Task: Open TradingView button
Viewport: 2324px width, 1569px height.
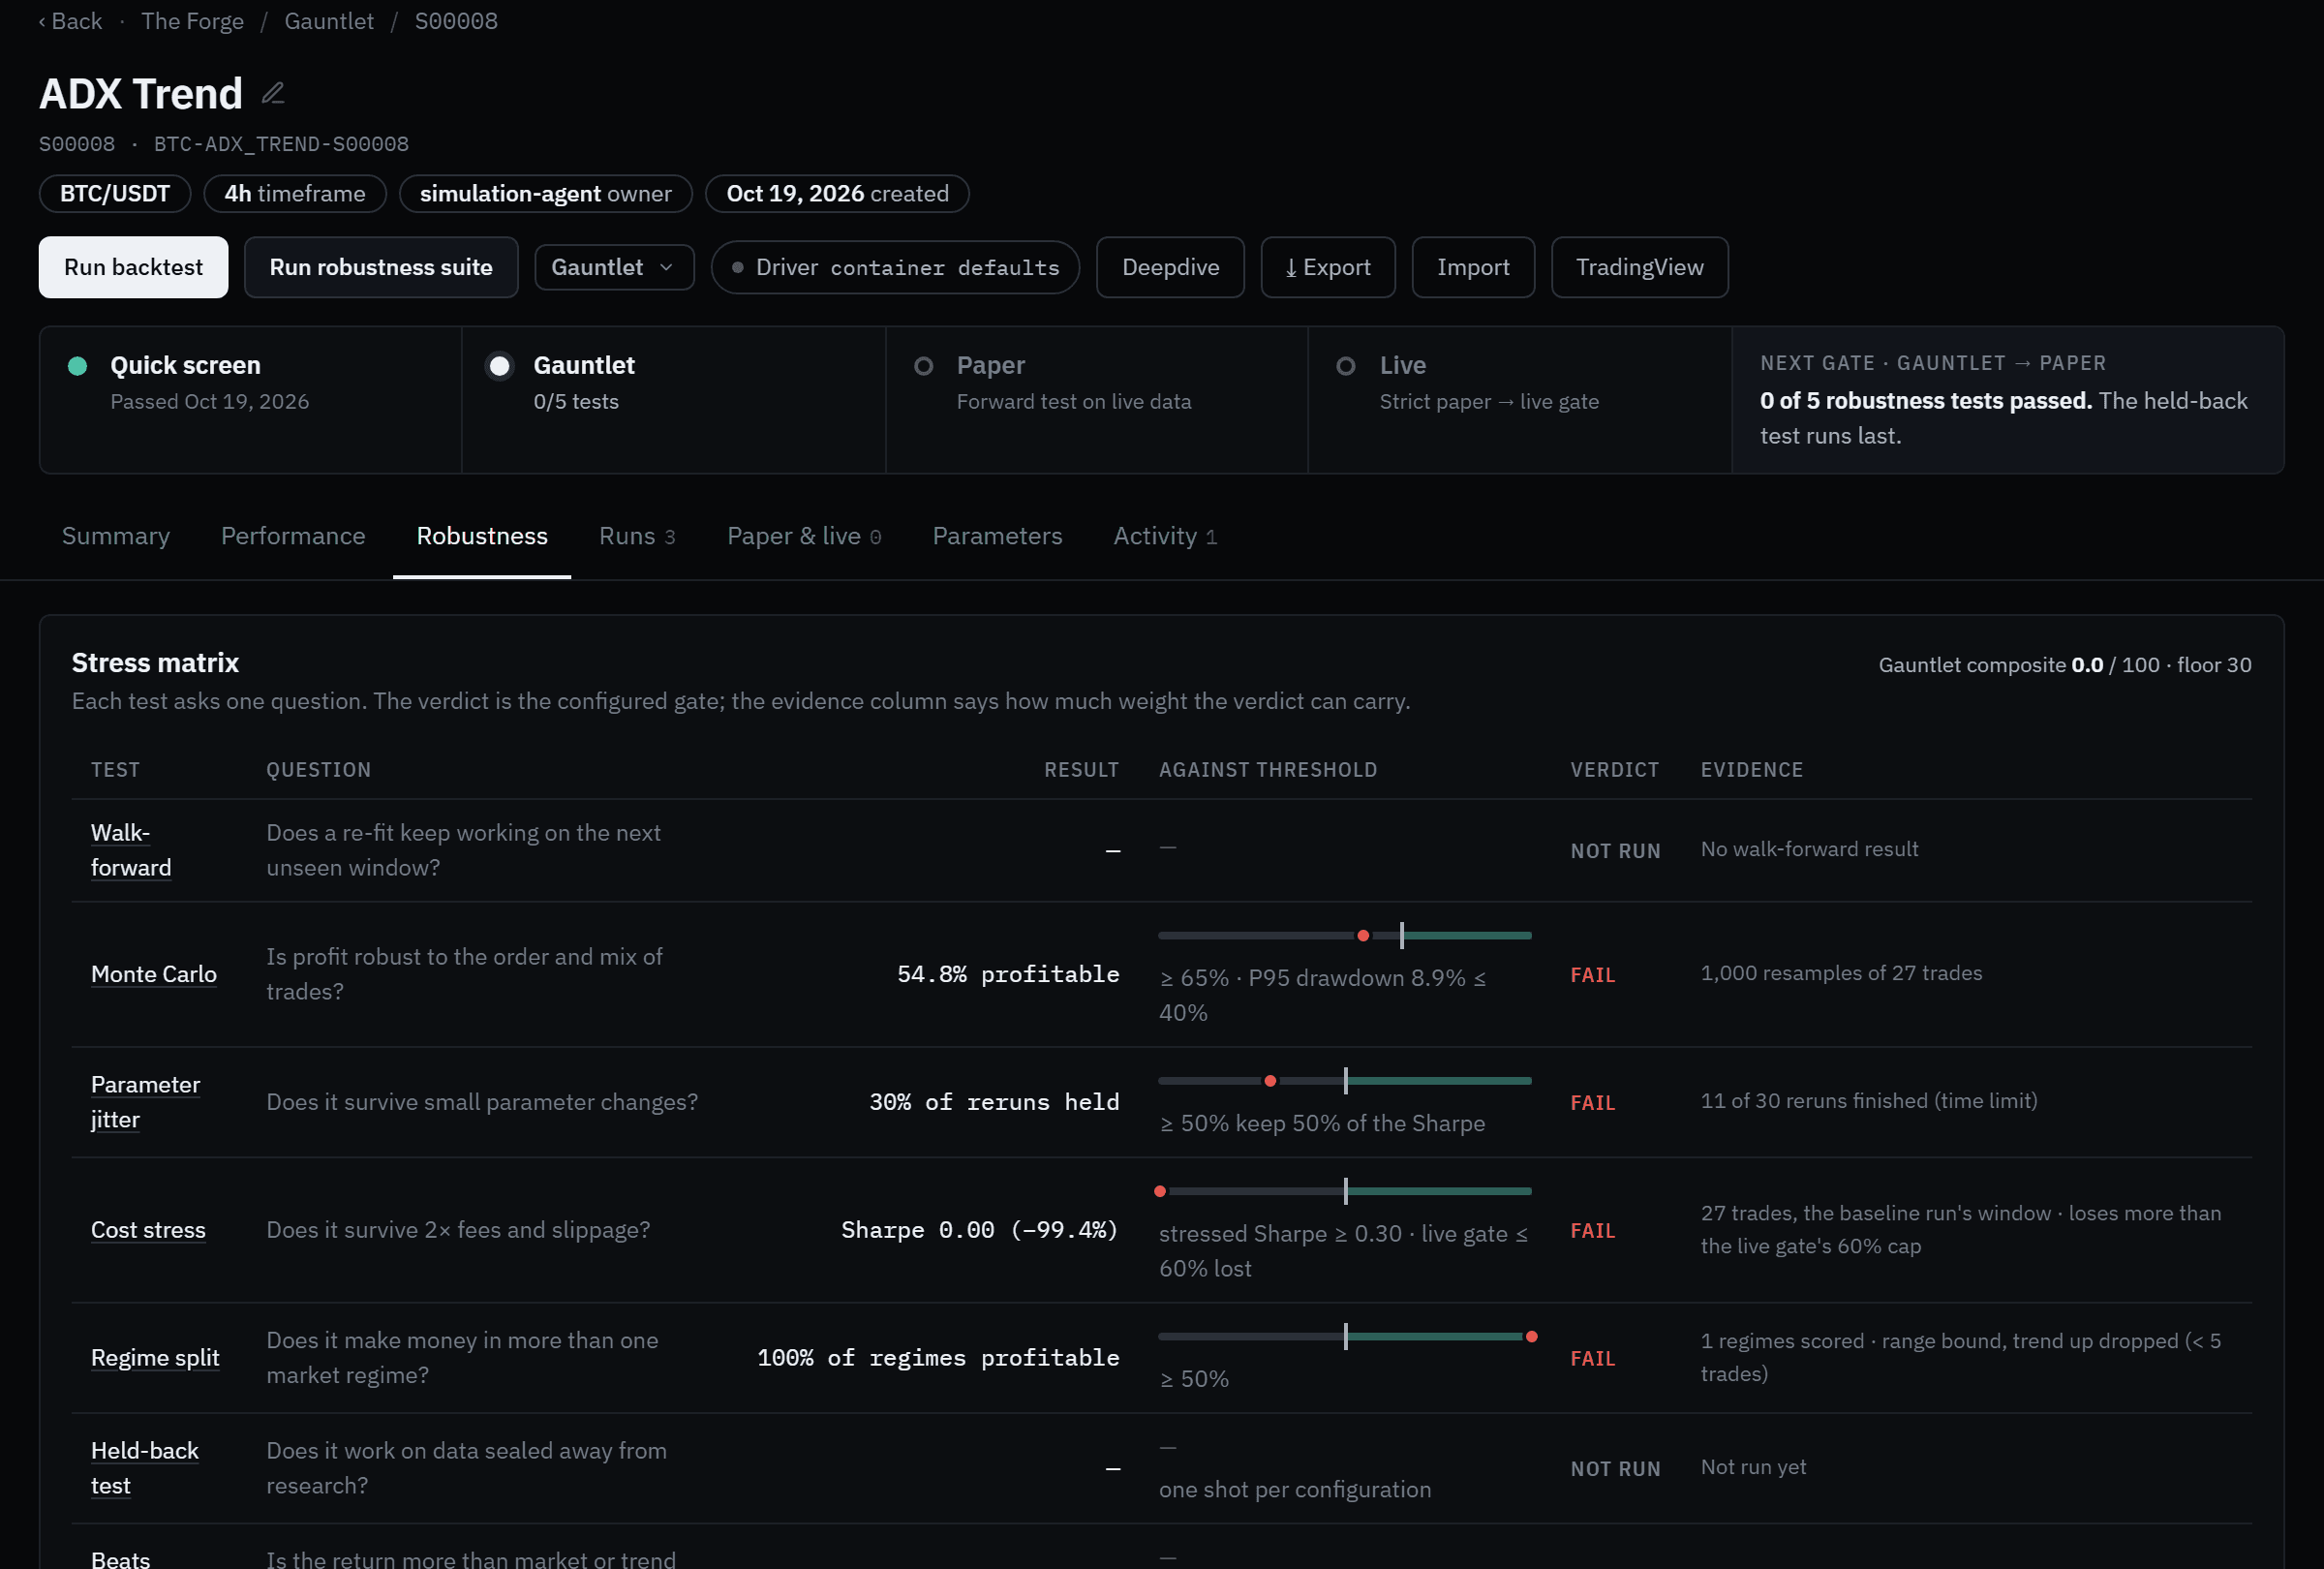Action: 1639,267
